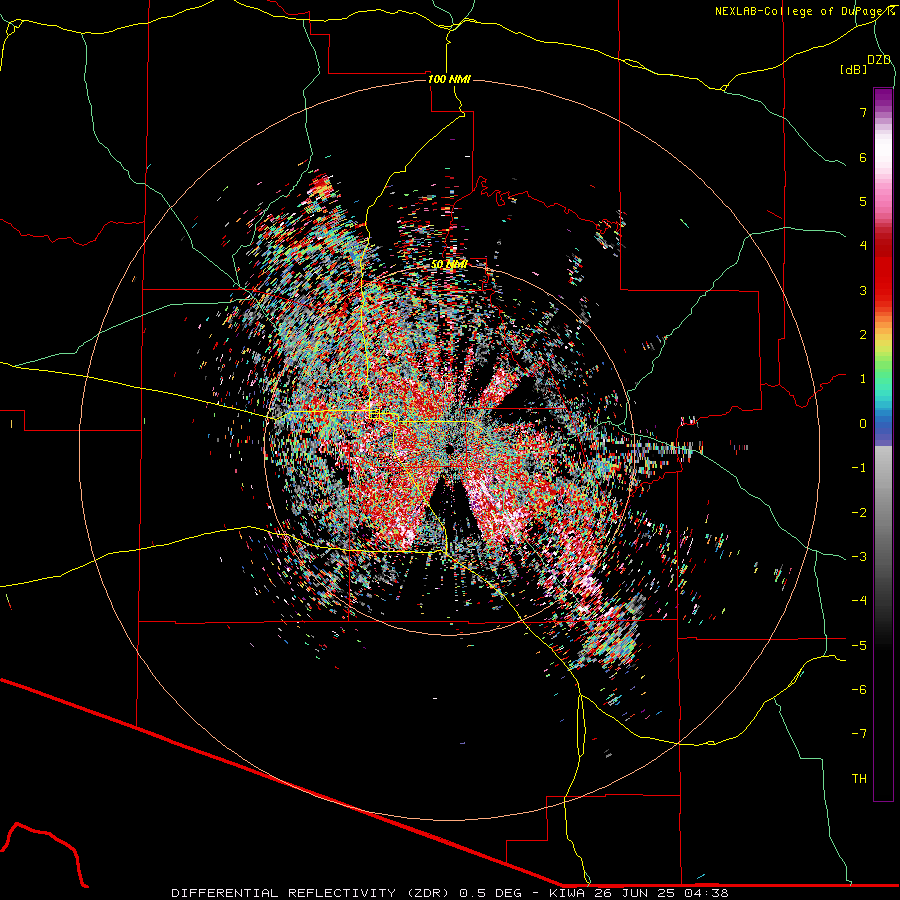Click the legend value -3
900x900 pixels.
point(859,557)
